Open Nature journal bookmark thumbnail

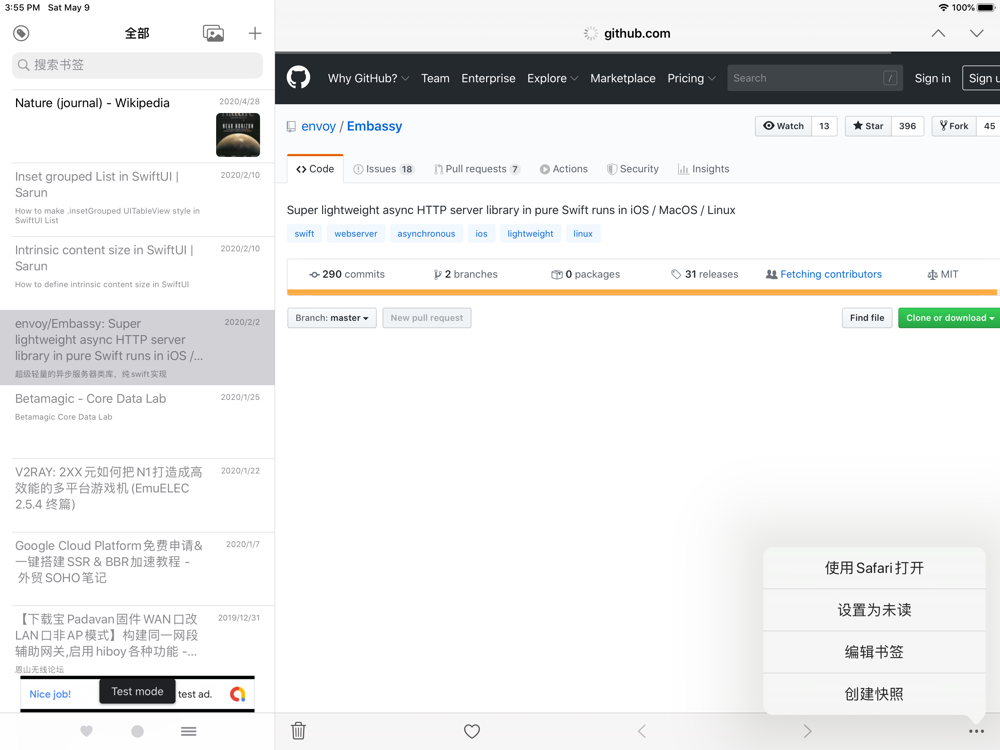click(238, 135)
